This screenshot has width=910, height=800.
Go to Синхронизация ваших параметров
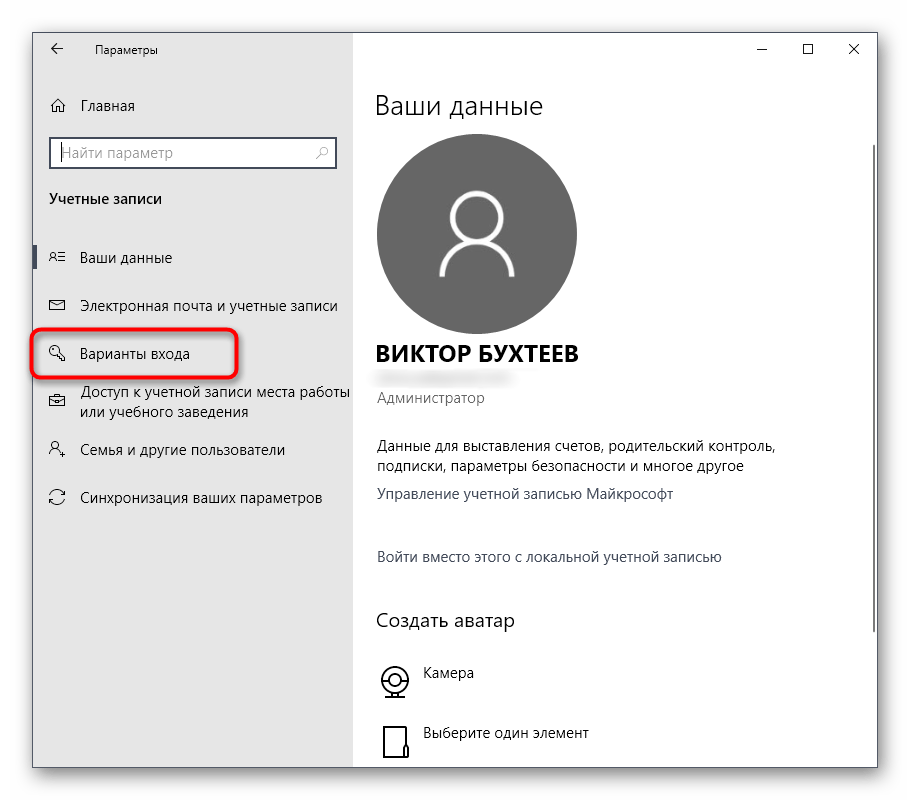201,498
